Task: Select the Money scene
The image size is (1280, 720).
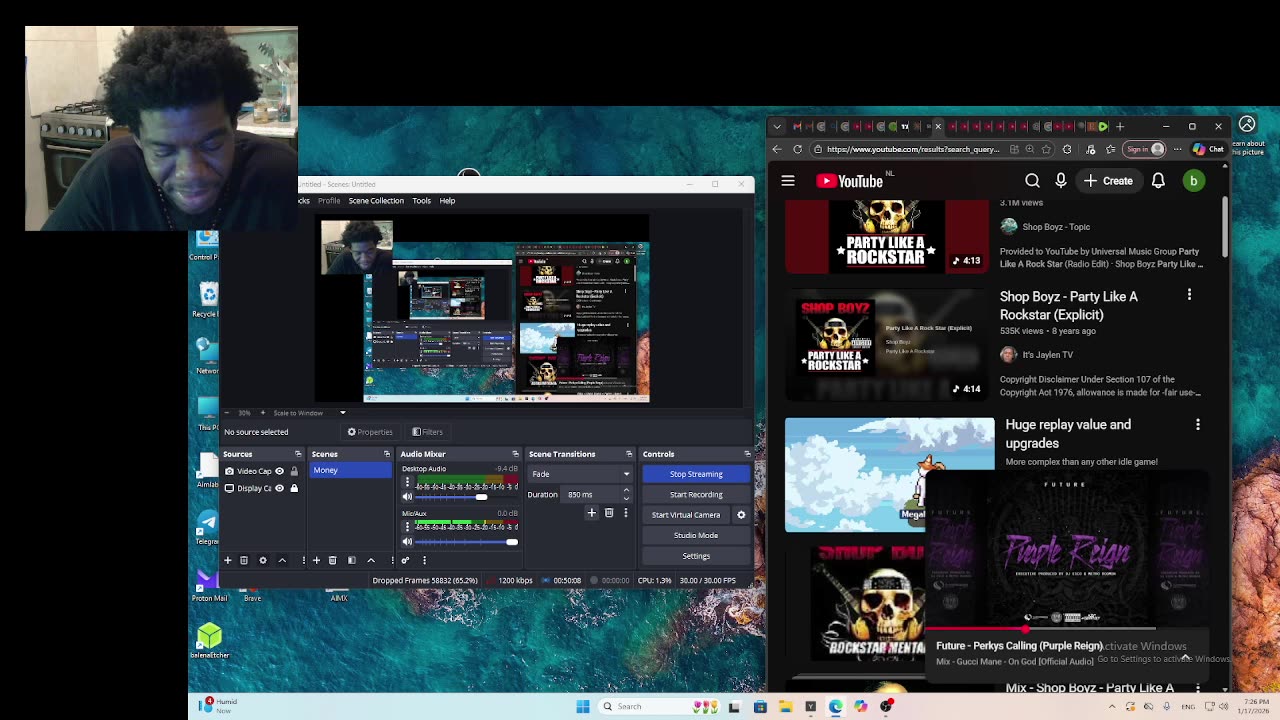Action: pyautogui.click(x=350, y=470)
